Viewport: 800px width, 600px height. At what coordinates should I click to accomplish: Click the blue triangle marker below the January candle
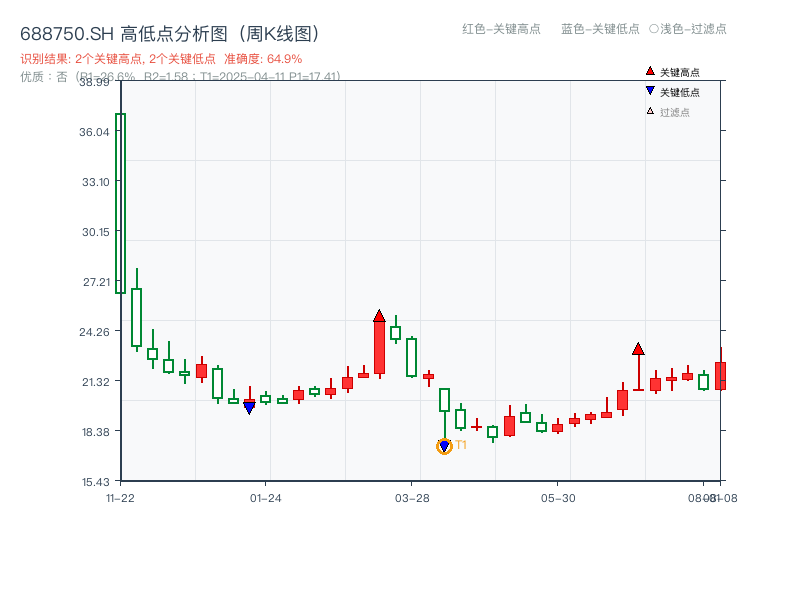click(248, 406)
